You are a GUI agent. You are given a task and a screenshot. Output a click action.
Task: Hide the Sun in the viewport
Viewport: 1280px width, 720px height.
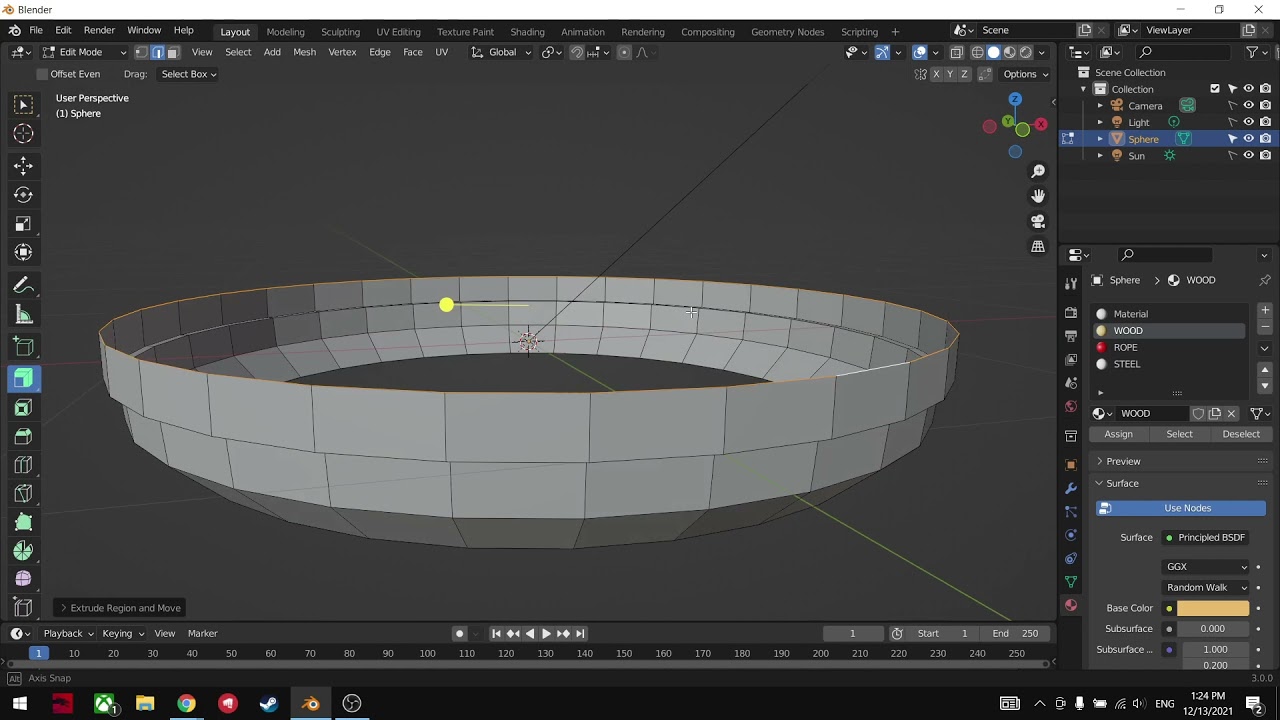[1248, 155]
